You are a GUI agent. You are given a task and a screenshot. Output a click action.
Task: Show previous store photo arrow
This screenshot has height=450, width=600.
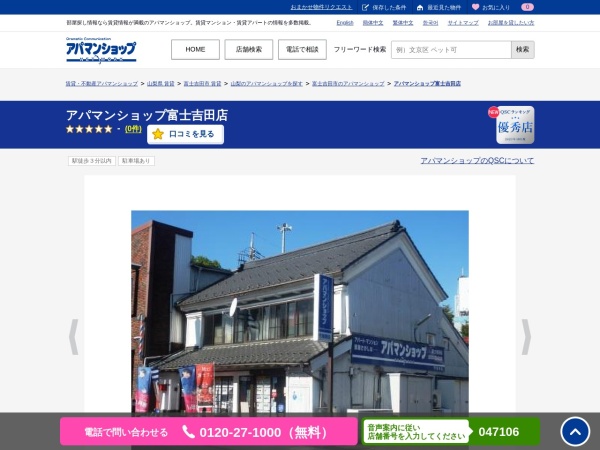(73, 337)
